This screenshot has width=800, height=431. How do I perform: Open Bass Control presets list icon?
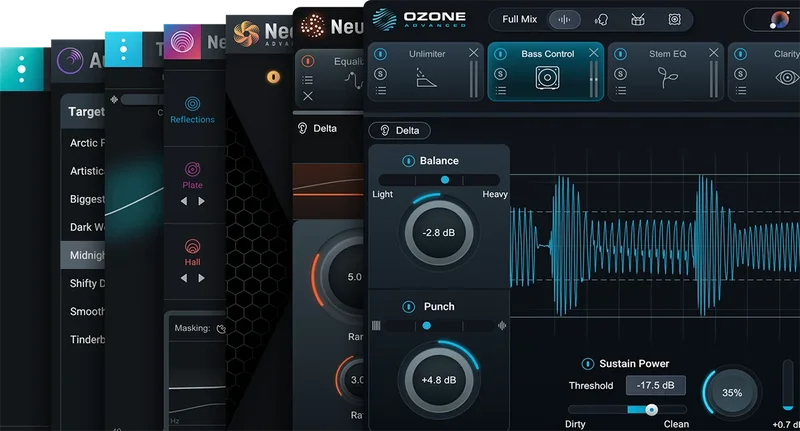pyautogui.click(x=501, y=91)
